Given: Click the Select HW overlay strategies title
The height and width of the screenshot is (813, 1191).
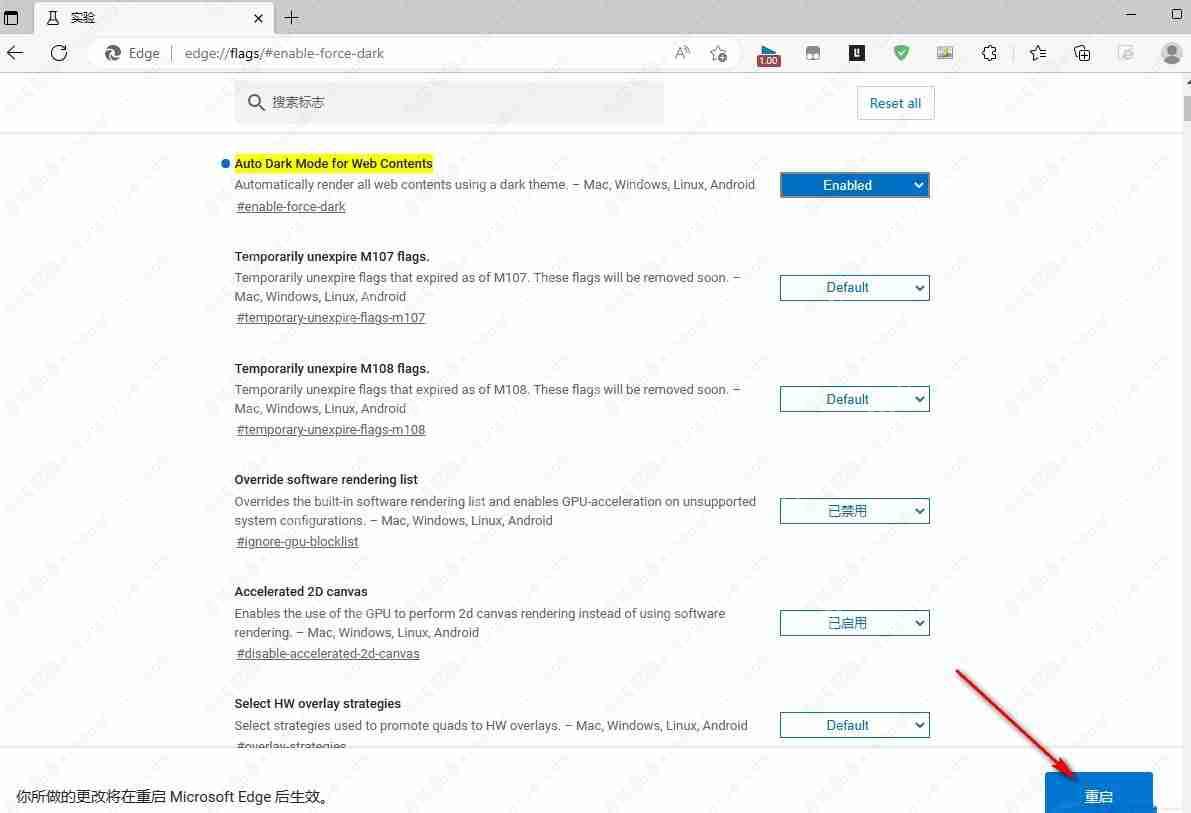Looking at the screenshot, I should [x=317, y=704].
